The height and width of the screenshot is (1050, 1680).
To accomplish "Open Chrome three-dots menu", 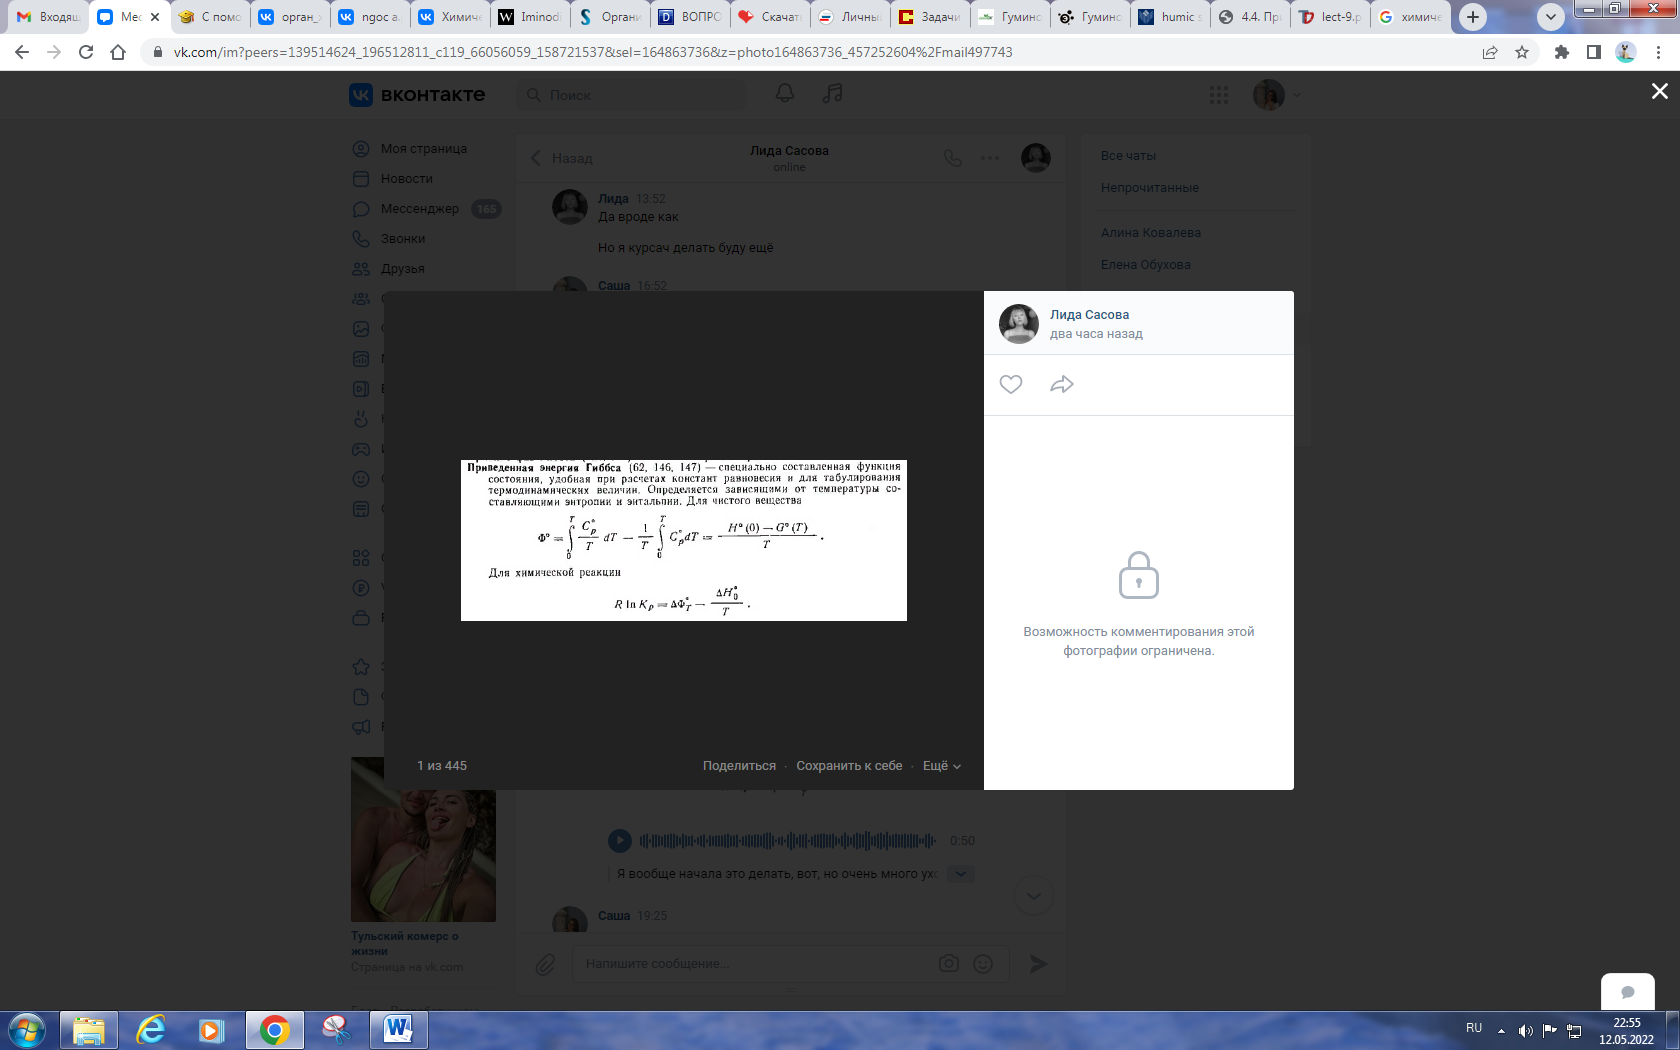I will pyautogui.click(x=1658, y=52).
